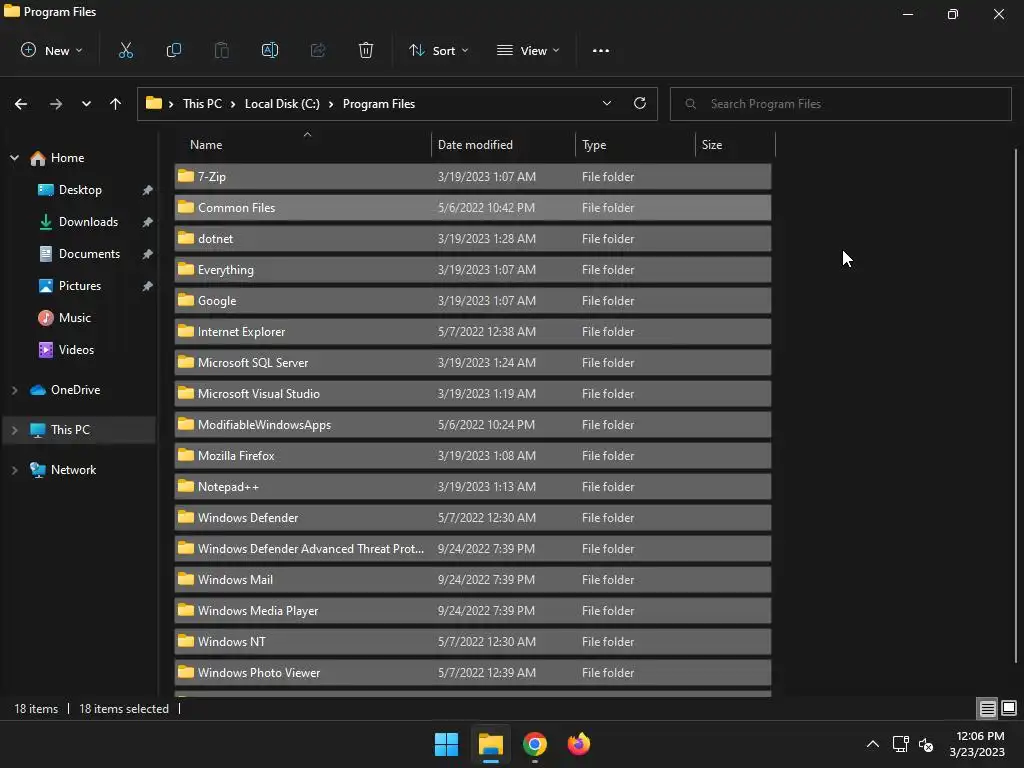
Task: Click This PC in the breadcrumb
Action: (202, 104)
